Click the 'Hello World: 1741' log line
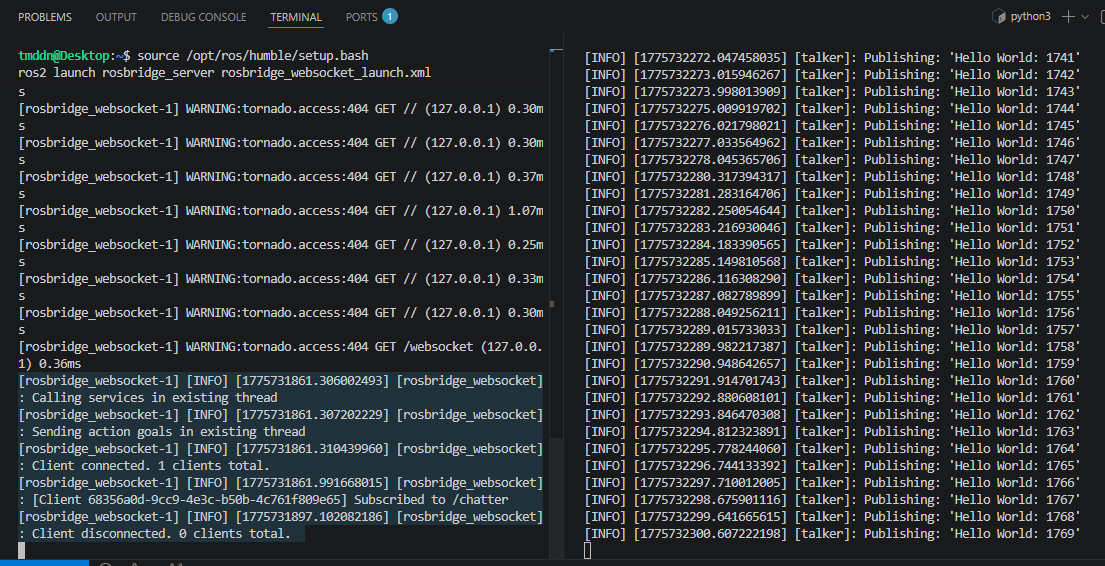This screenshot has height=566, width=1105. (x=832, y=58)
